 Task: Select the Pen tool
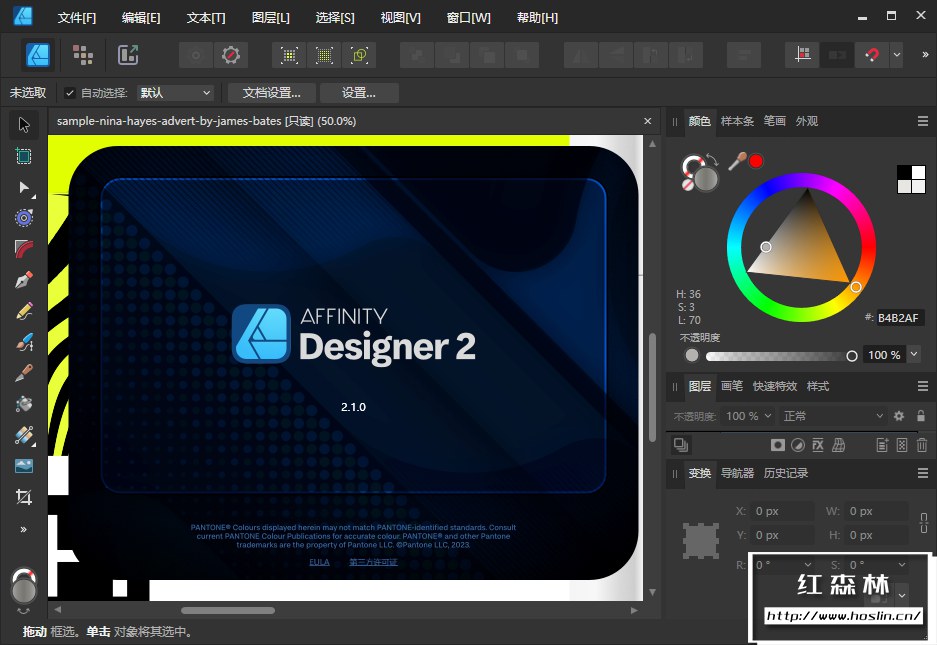(x=24, y=280)
